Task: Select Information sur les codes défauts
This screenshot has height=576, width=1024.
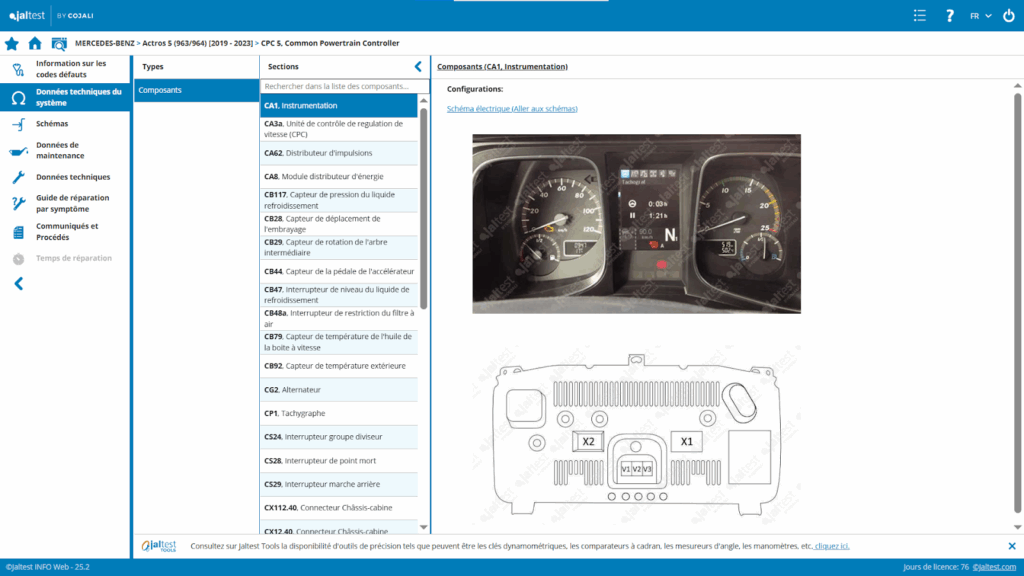Action: coord(70,69)
